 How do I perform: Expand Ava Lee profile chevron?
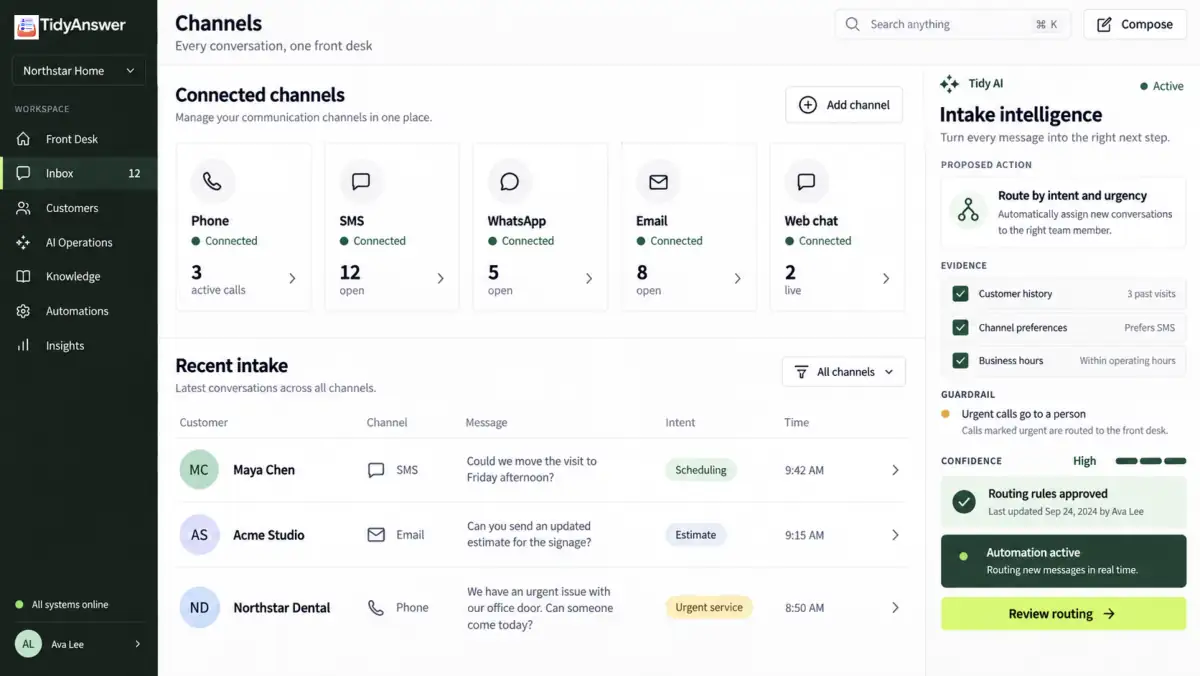click(x=138, y=644)
